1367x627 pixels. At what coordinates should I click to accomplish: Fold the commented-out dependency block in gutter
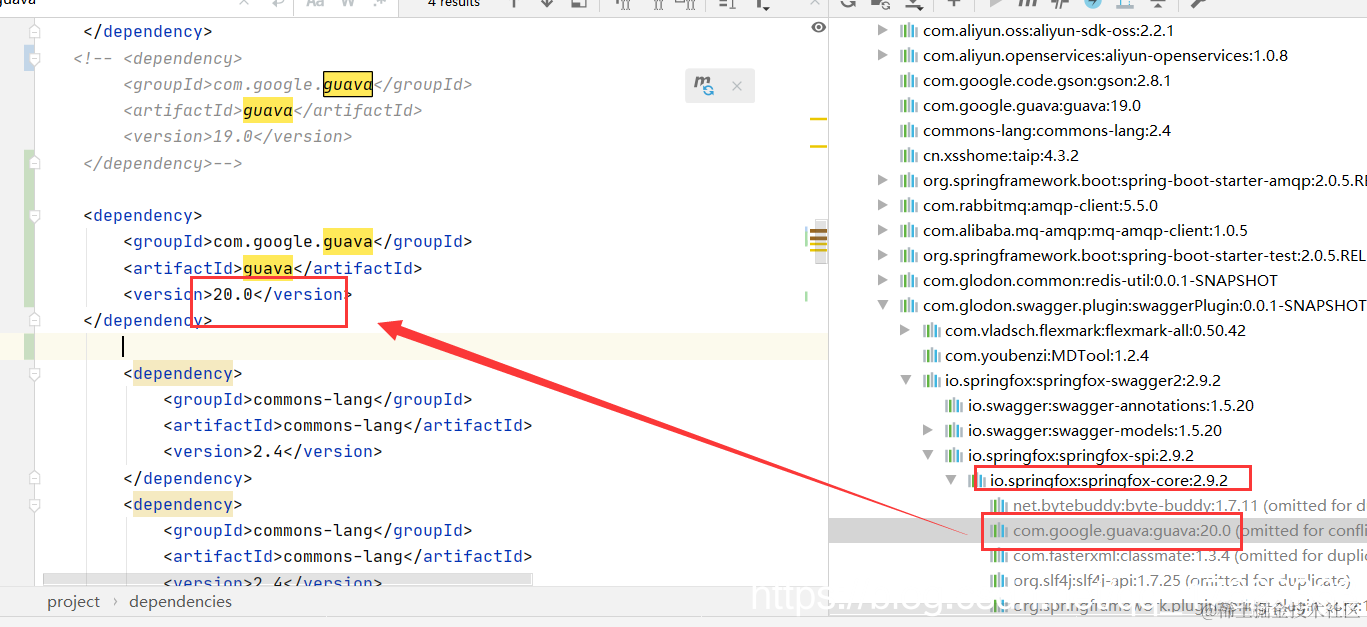point(35,59)
